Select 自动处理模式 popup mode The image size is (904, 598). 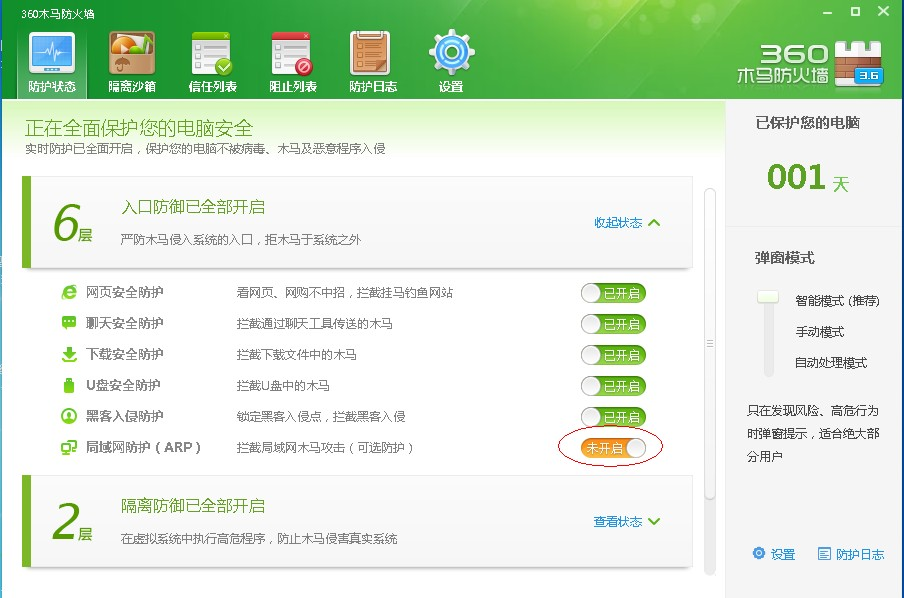click(831, 363)
